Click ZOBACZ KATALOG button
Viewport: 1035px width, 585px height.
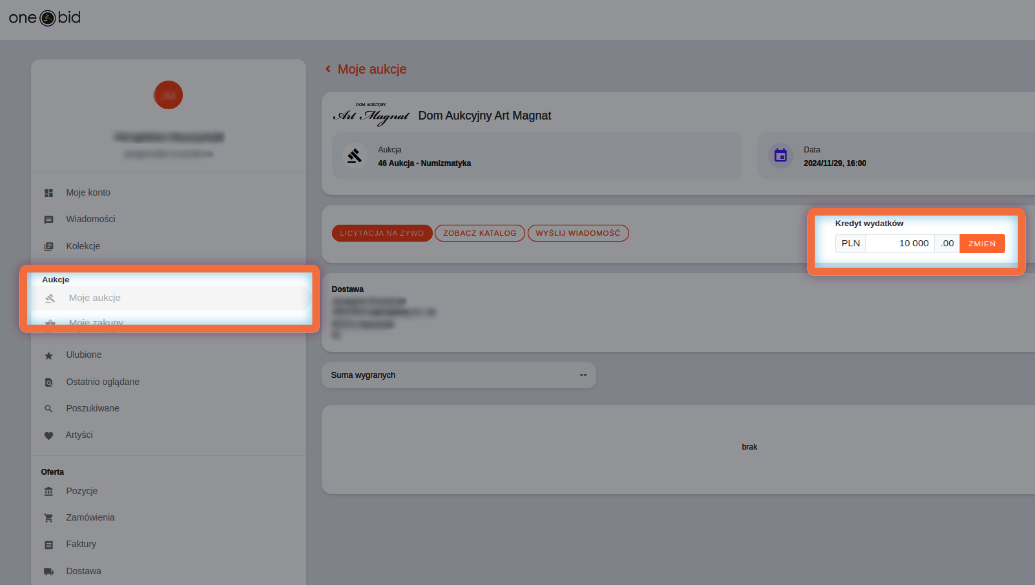point(480,233)
